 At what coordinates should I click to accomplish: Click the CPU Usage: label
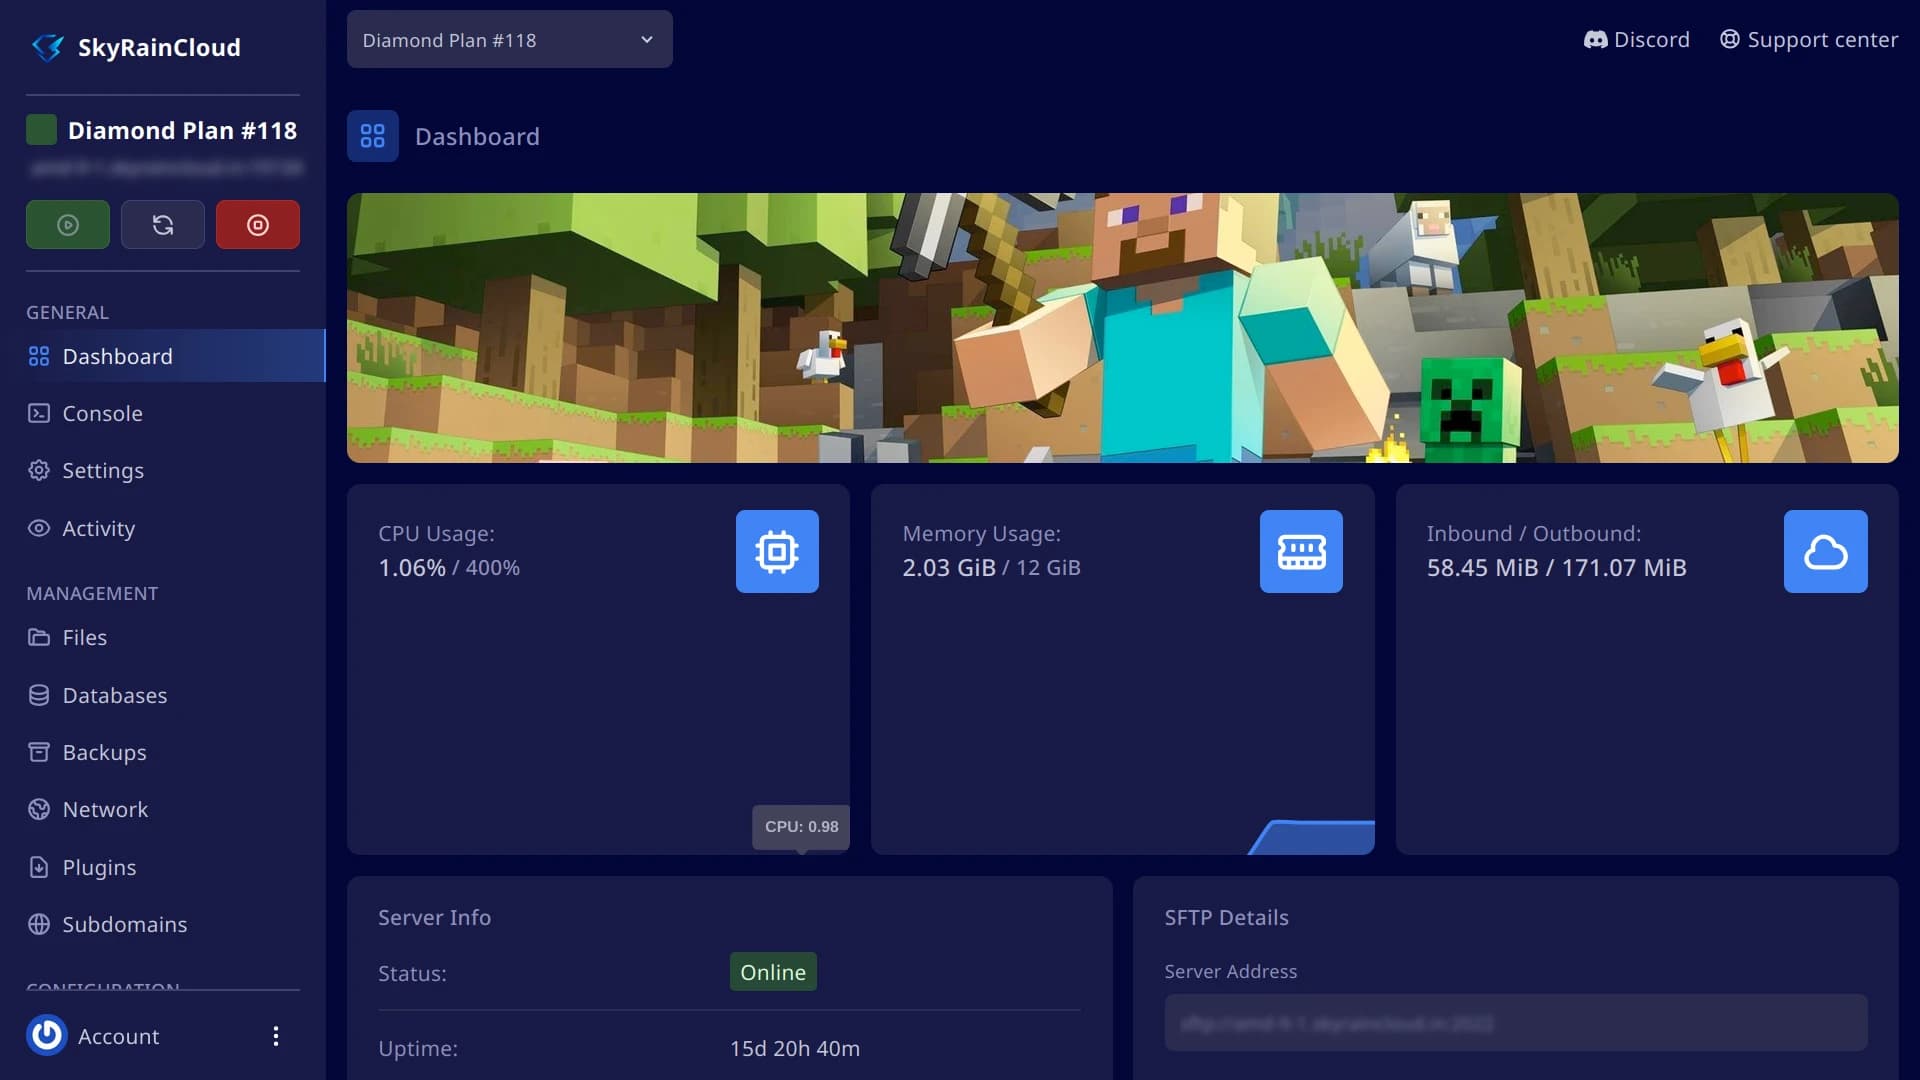click(x=437, y=534)
